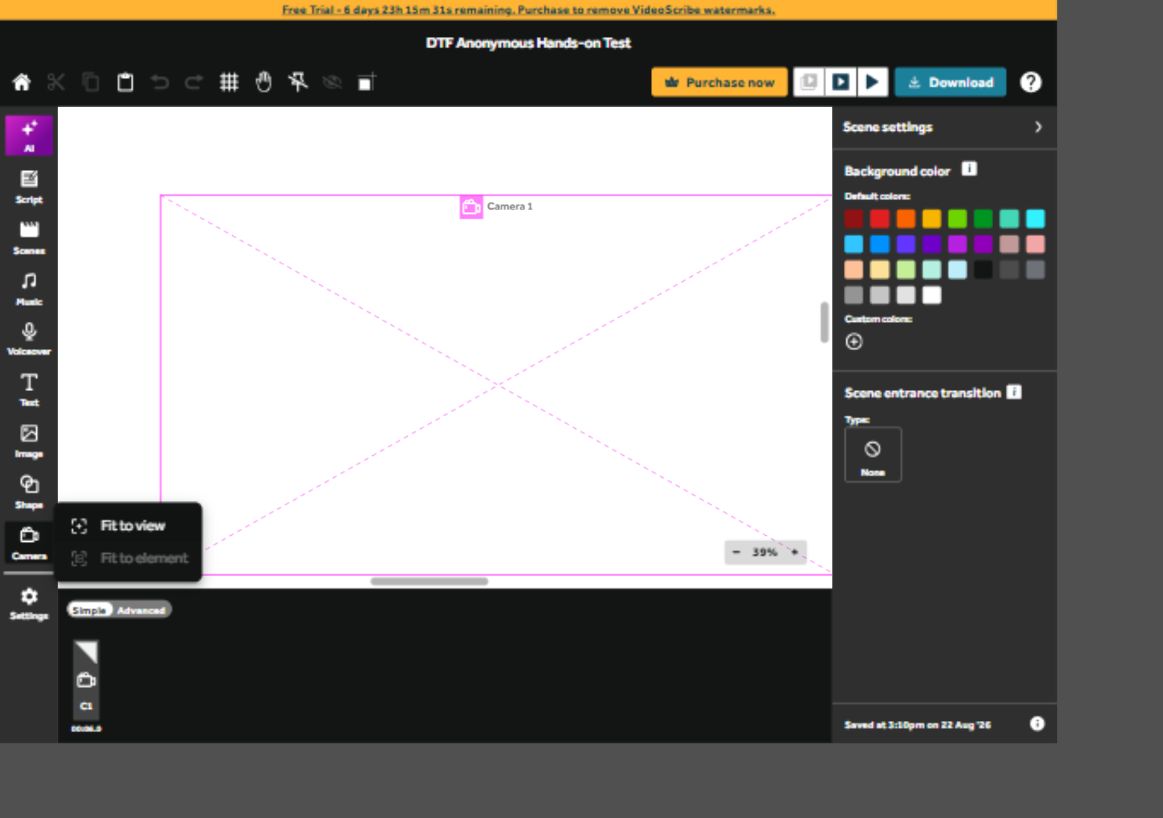This screenshot has height=818, width=1163.
Task: Open the Shape tool
Action: click(x=29, y=492)
